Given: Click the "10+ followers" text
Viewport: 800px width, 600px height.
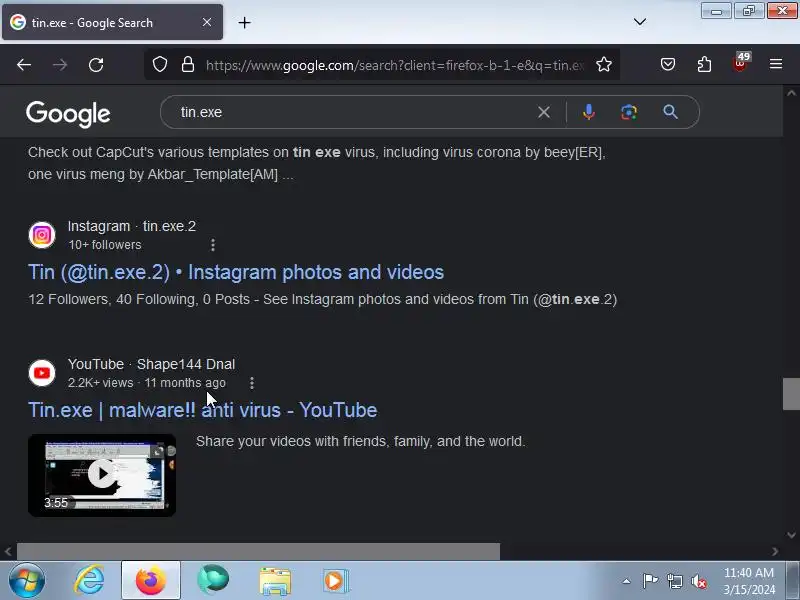Looking at the screenshot, I should [x=105, y=245].
